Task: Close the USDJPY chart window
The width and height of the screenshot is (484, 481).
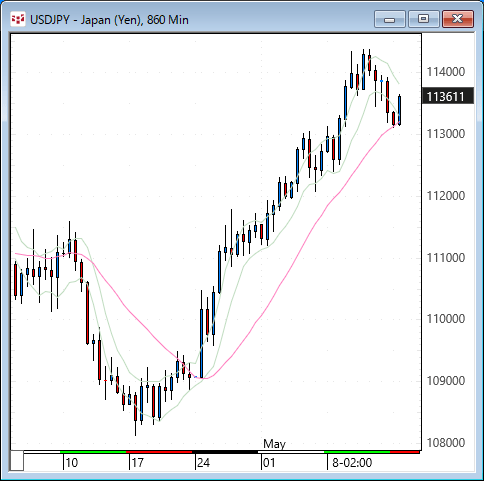Action: (458, 19)
